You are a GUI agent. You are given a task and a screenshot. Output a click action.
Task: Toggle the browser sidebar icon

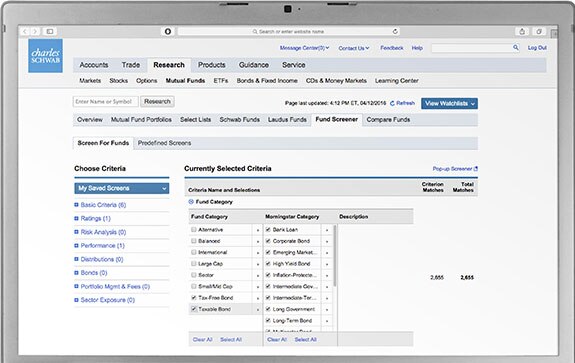pos(50,32)
